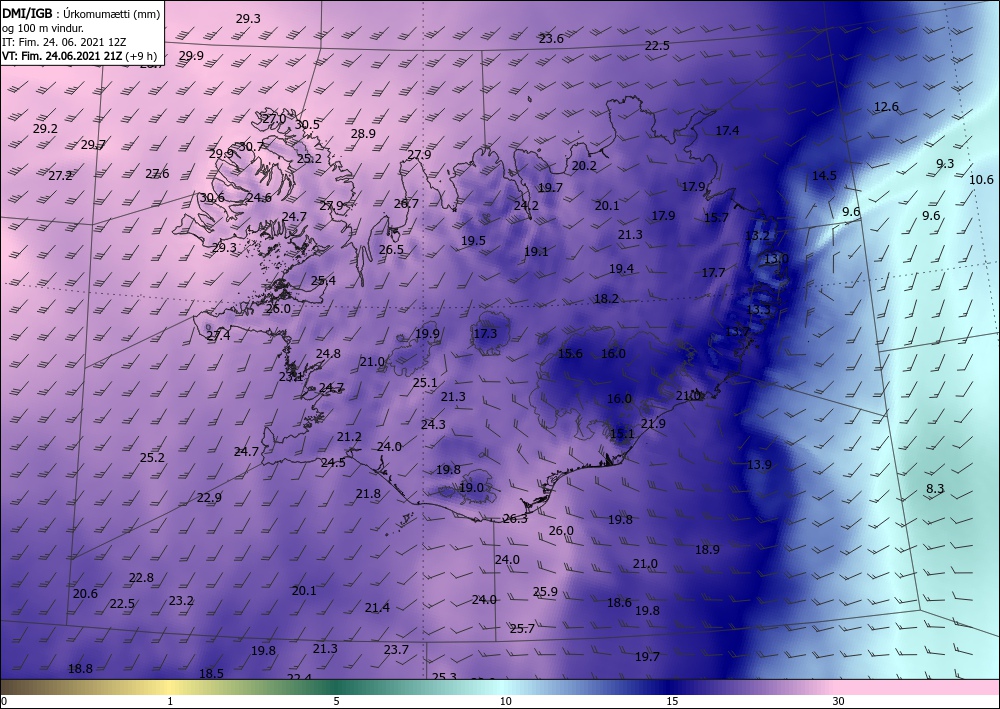
Task: Click the 20.2 map value
Action: [584, 166]
